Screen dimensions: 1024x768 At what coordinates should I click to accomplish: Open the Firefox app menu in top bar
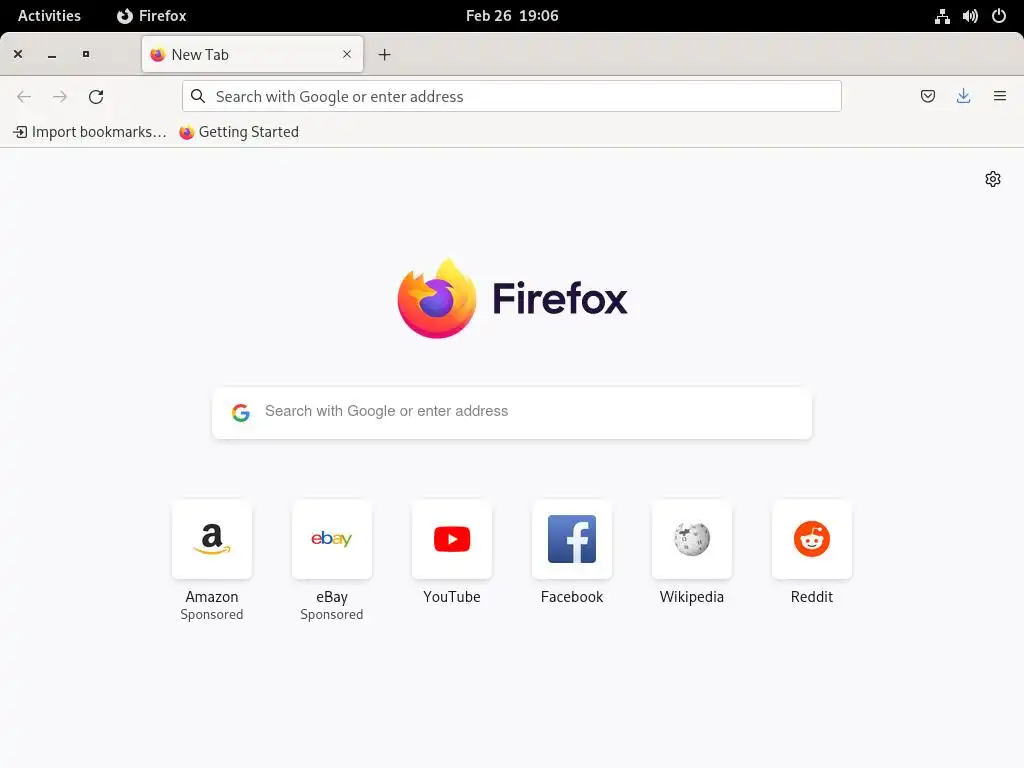coord(152,16)
